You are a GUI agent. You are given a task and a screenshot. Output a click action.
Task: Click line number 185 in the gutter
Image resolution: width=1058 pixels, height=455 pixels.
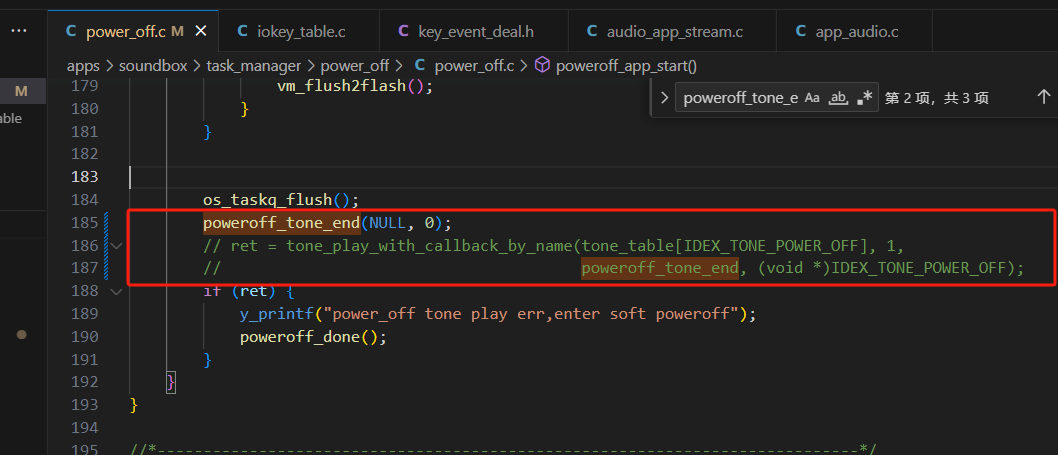(x=84, y=222)
